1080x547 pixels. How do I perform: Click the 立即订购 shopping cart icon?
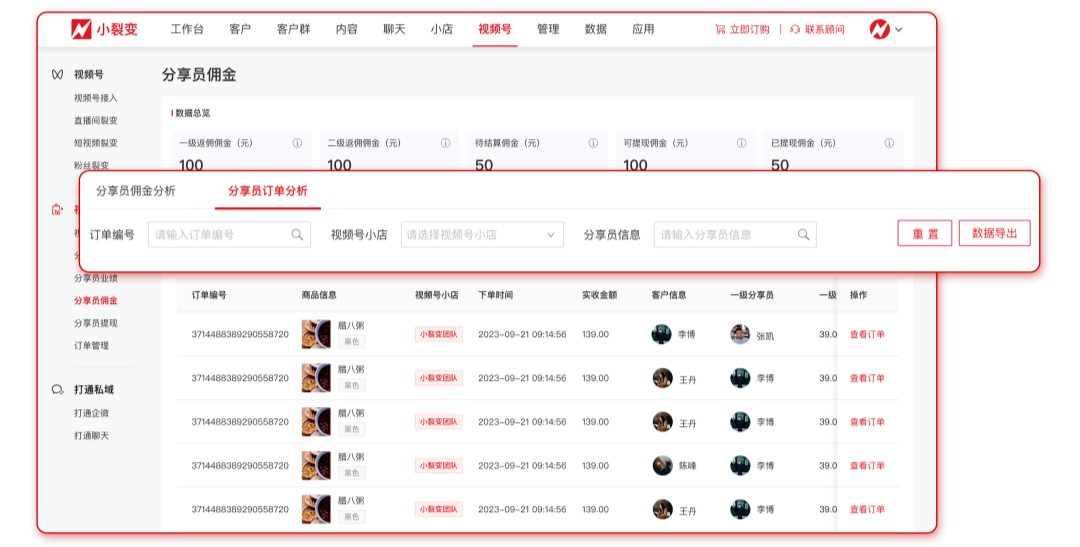click(720, 29)
